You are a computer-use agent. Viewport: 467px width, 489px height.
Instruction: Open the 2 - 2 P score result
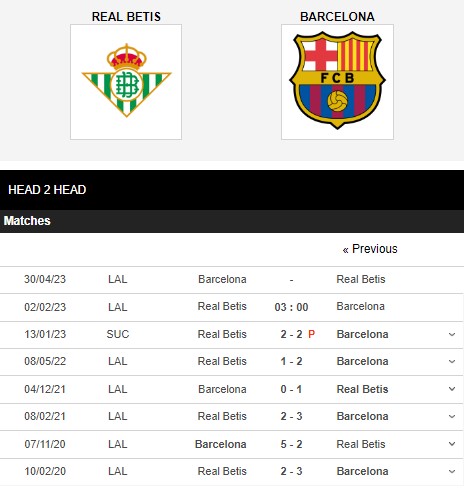[x=297, y=334]
